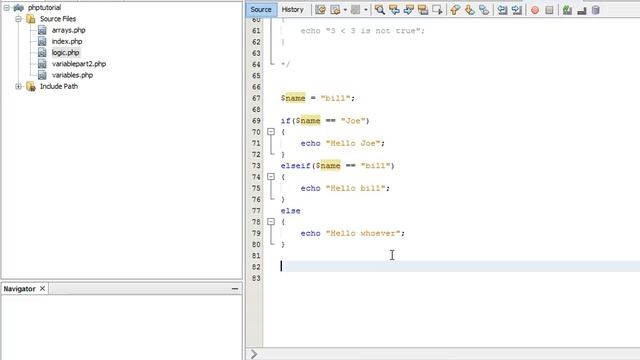The height and width of the screenshot is (360, 640).
Task: Select logic.php in the project tree
Action: coord(65,53)
